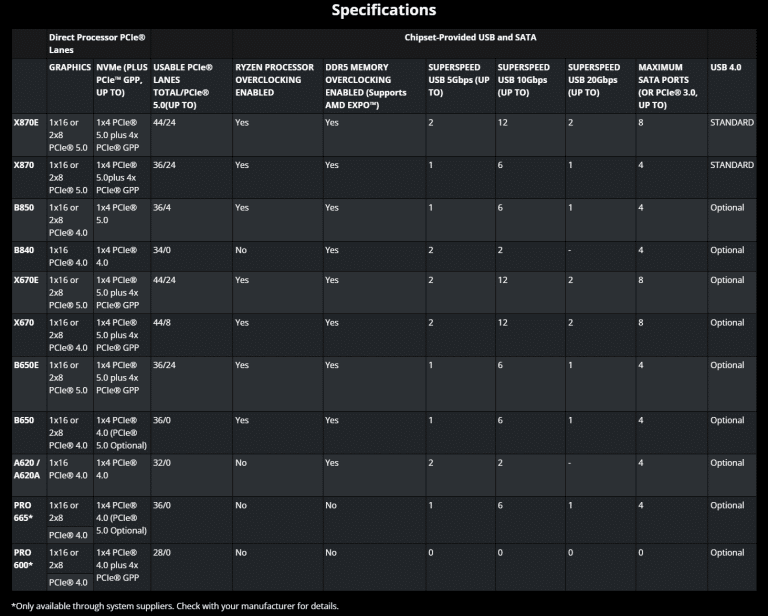The image size is (768, 616).
Task: Select the 44/8 usable lanes cell
Action: (x=163, y=323)
